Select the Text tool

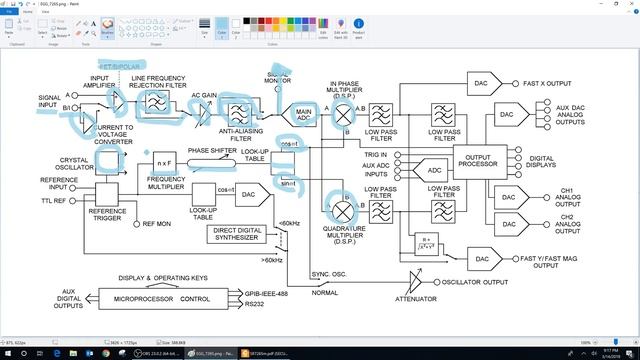[93, 23]
